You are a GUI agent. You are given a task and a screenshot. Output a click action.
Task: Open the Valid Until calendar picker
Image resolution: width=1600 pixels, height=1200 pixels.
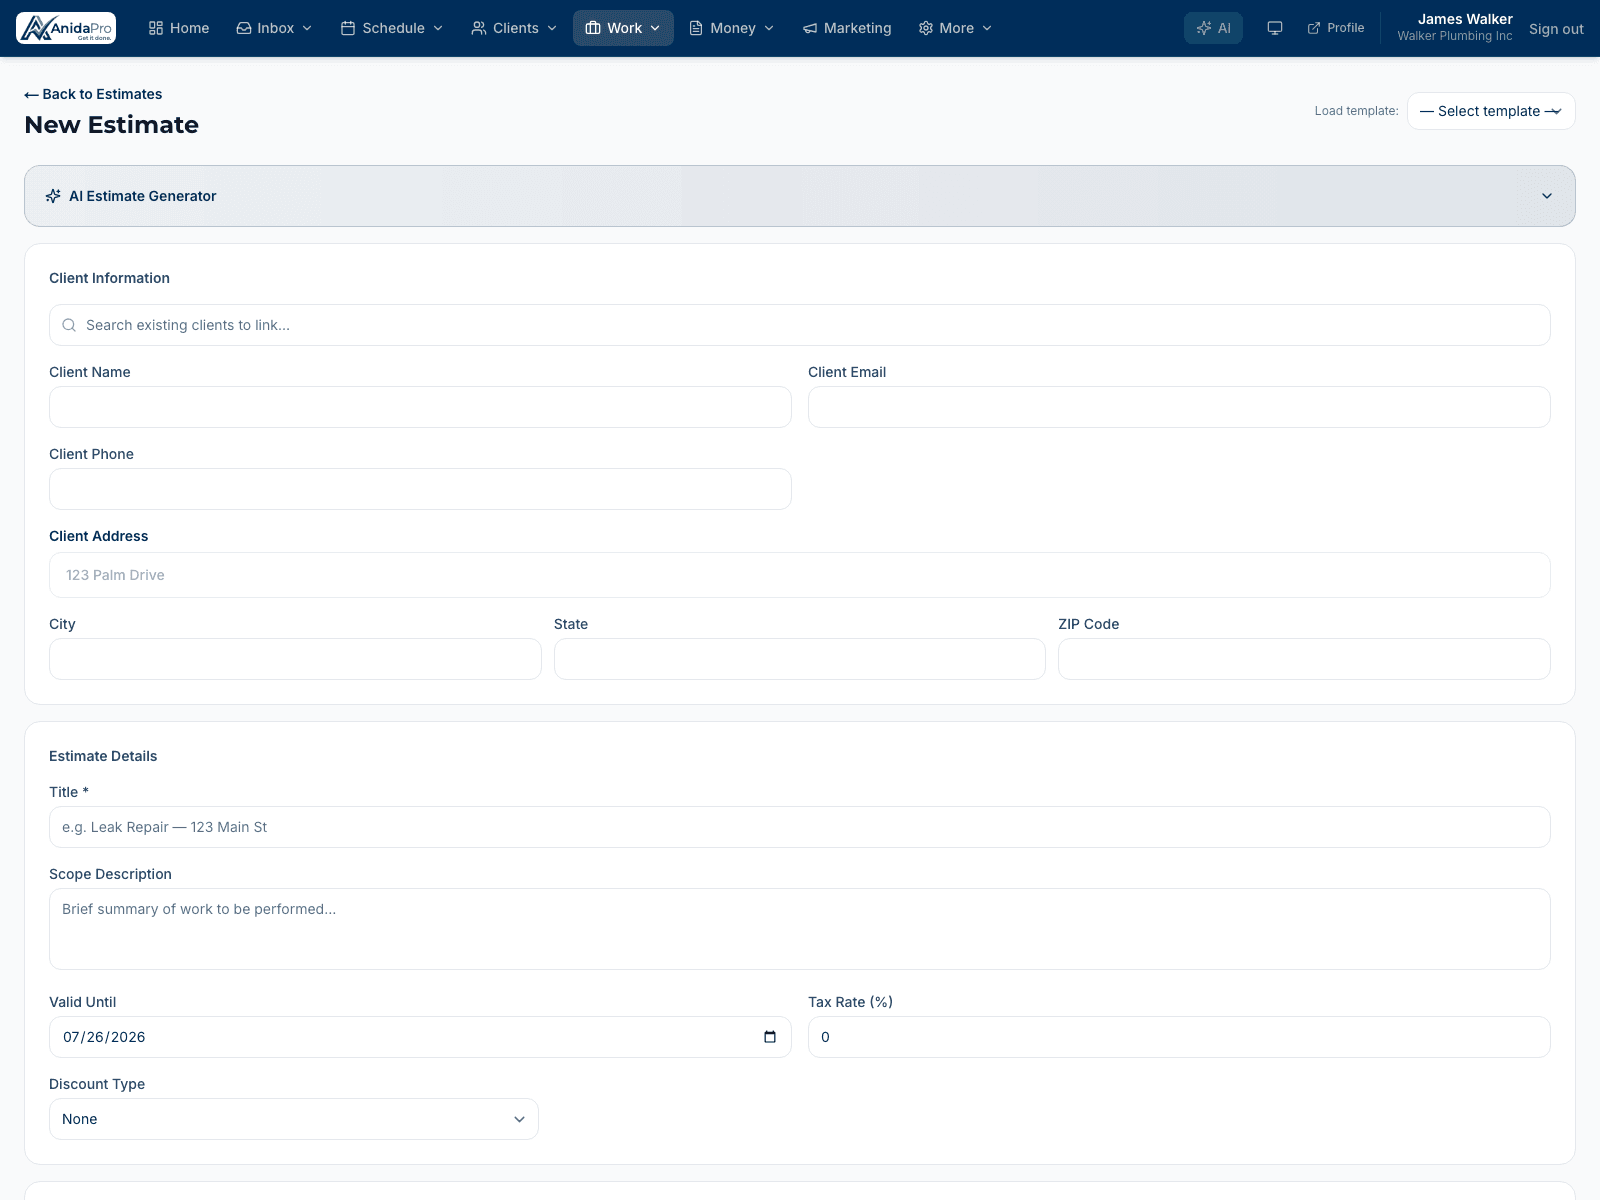point(770,1037)
